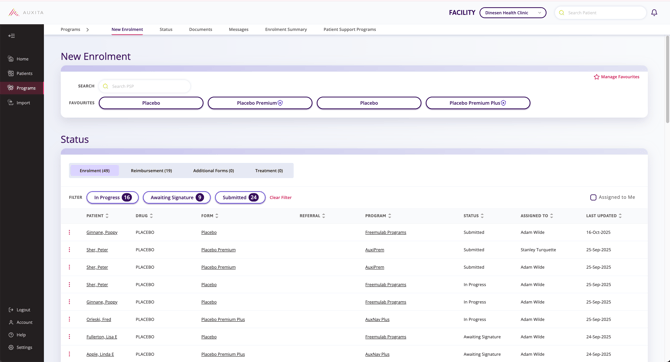The width and height of the screenshot is (670, 362).
Task: Switch to the Status tab in top nav
Action: pos(166,29)
